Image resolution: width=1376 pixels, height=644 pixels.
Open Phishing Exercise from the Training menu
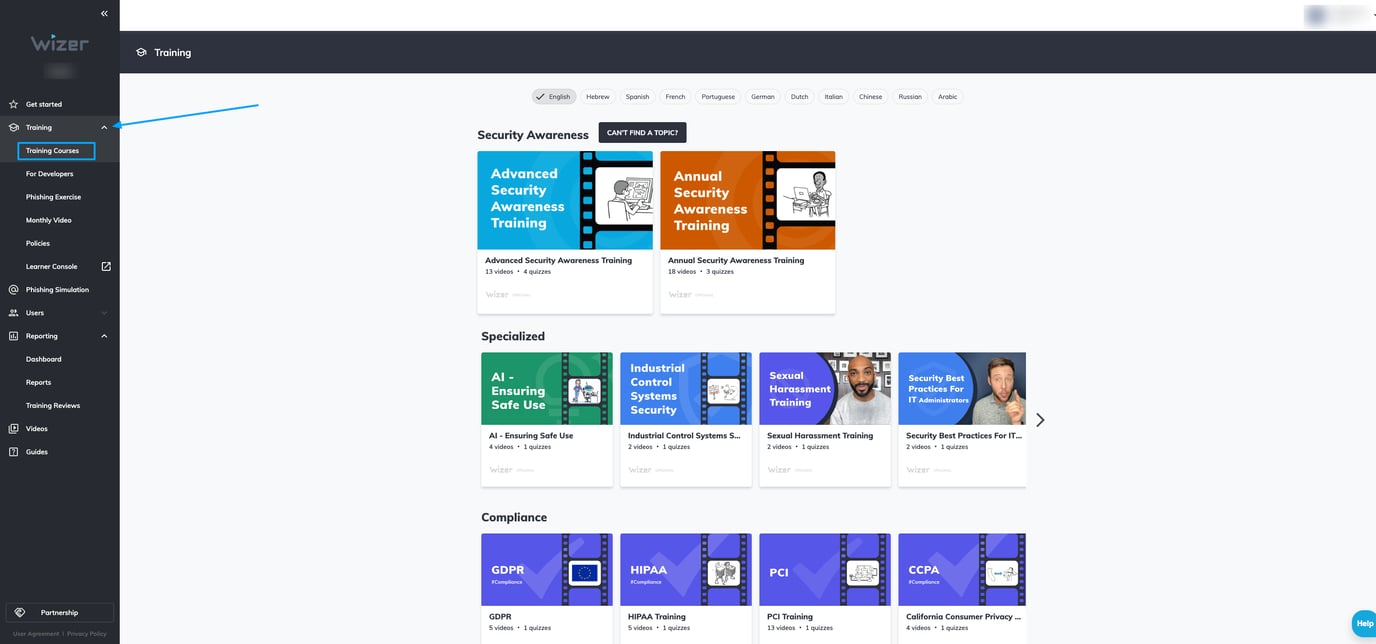[51, 196]
